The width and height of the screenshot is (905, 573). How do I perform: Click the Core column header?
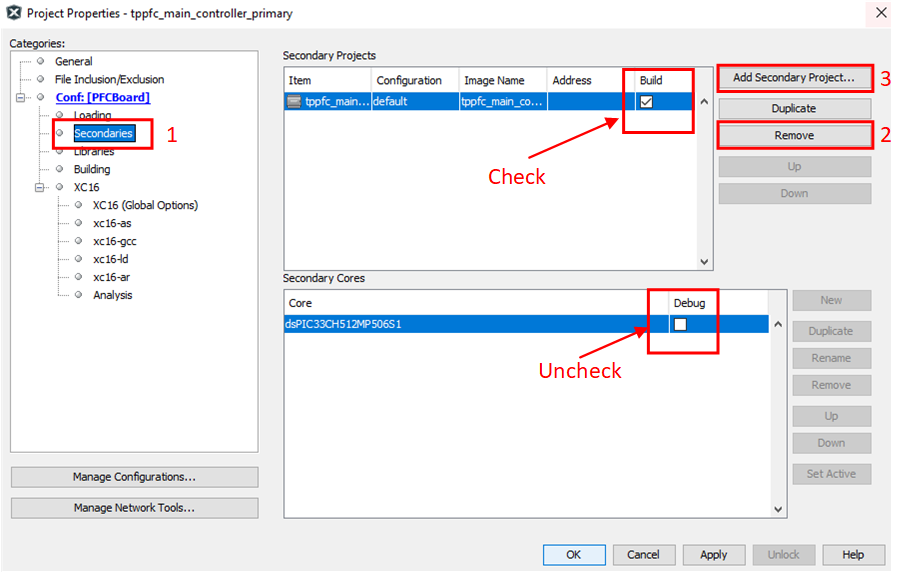pyautogui.click(x=476, y=303)
